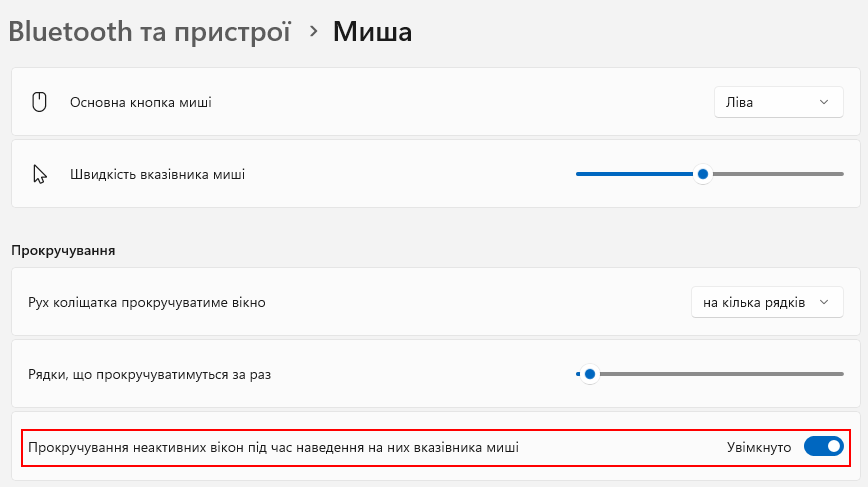Click the Рух коліщатка прокручуватиме вікно label
This screenshot has width=868, height=487.
point(147,303)
